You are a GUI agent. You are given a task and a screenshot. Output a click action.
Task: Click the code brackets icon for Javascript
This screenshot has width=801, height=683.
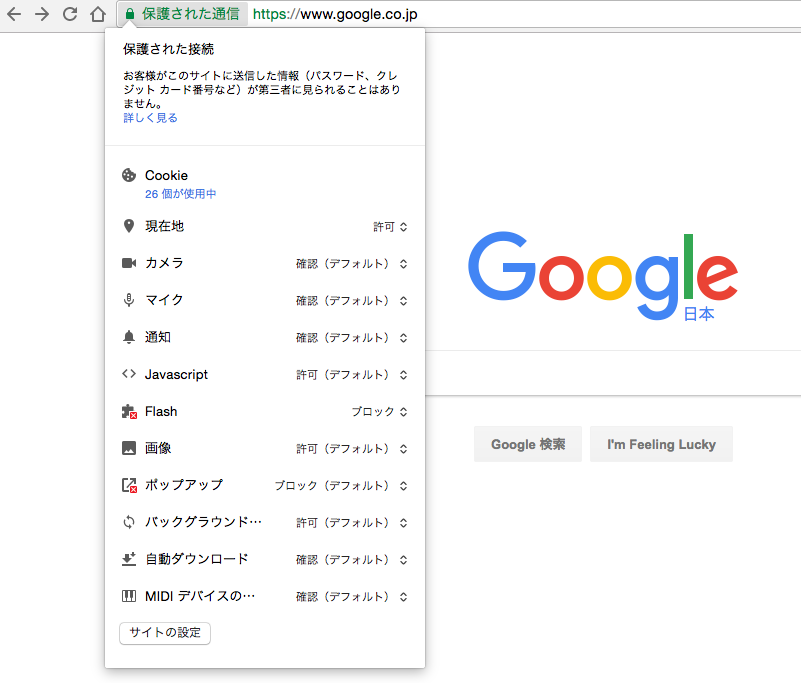[129, 374]
